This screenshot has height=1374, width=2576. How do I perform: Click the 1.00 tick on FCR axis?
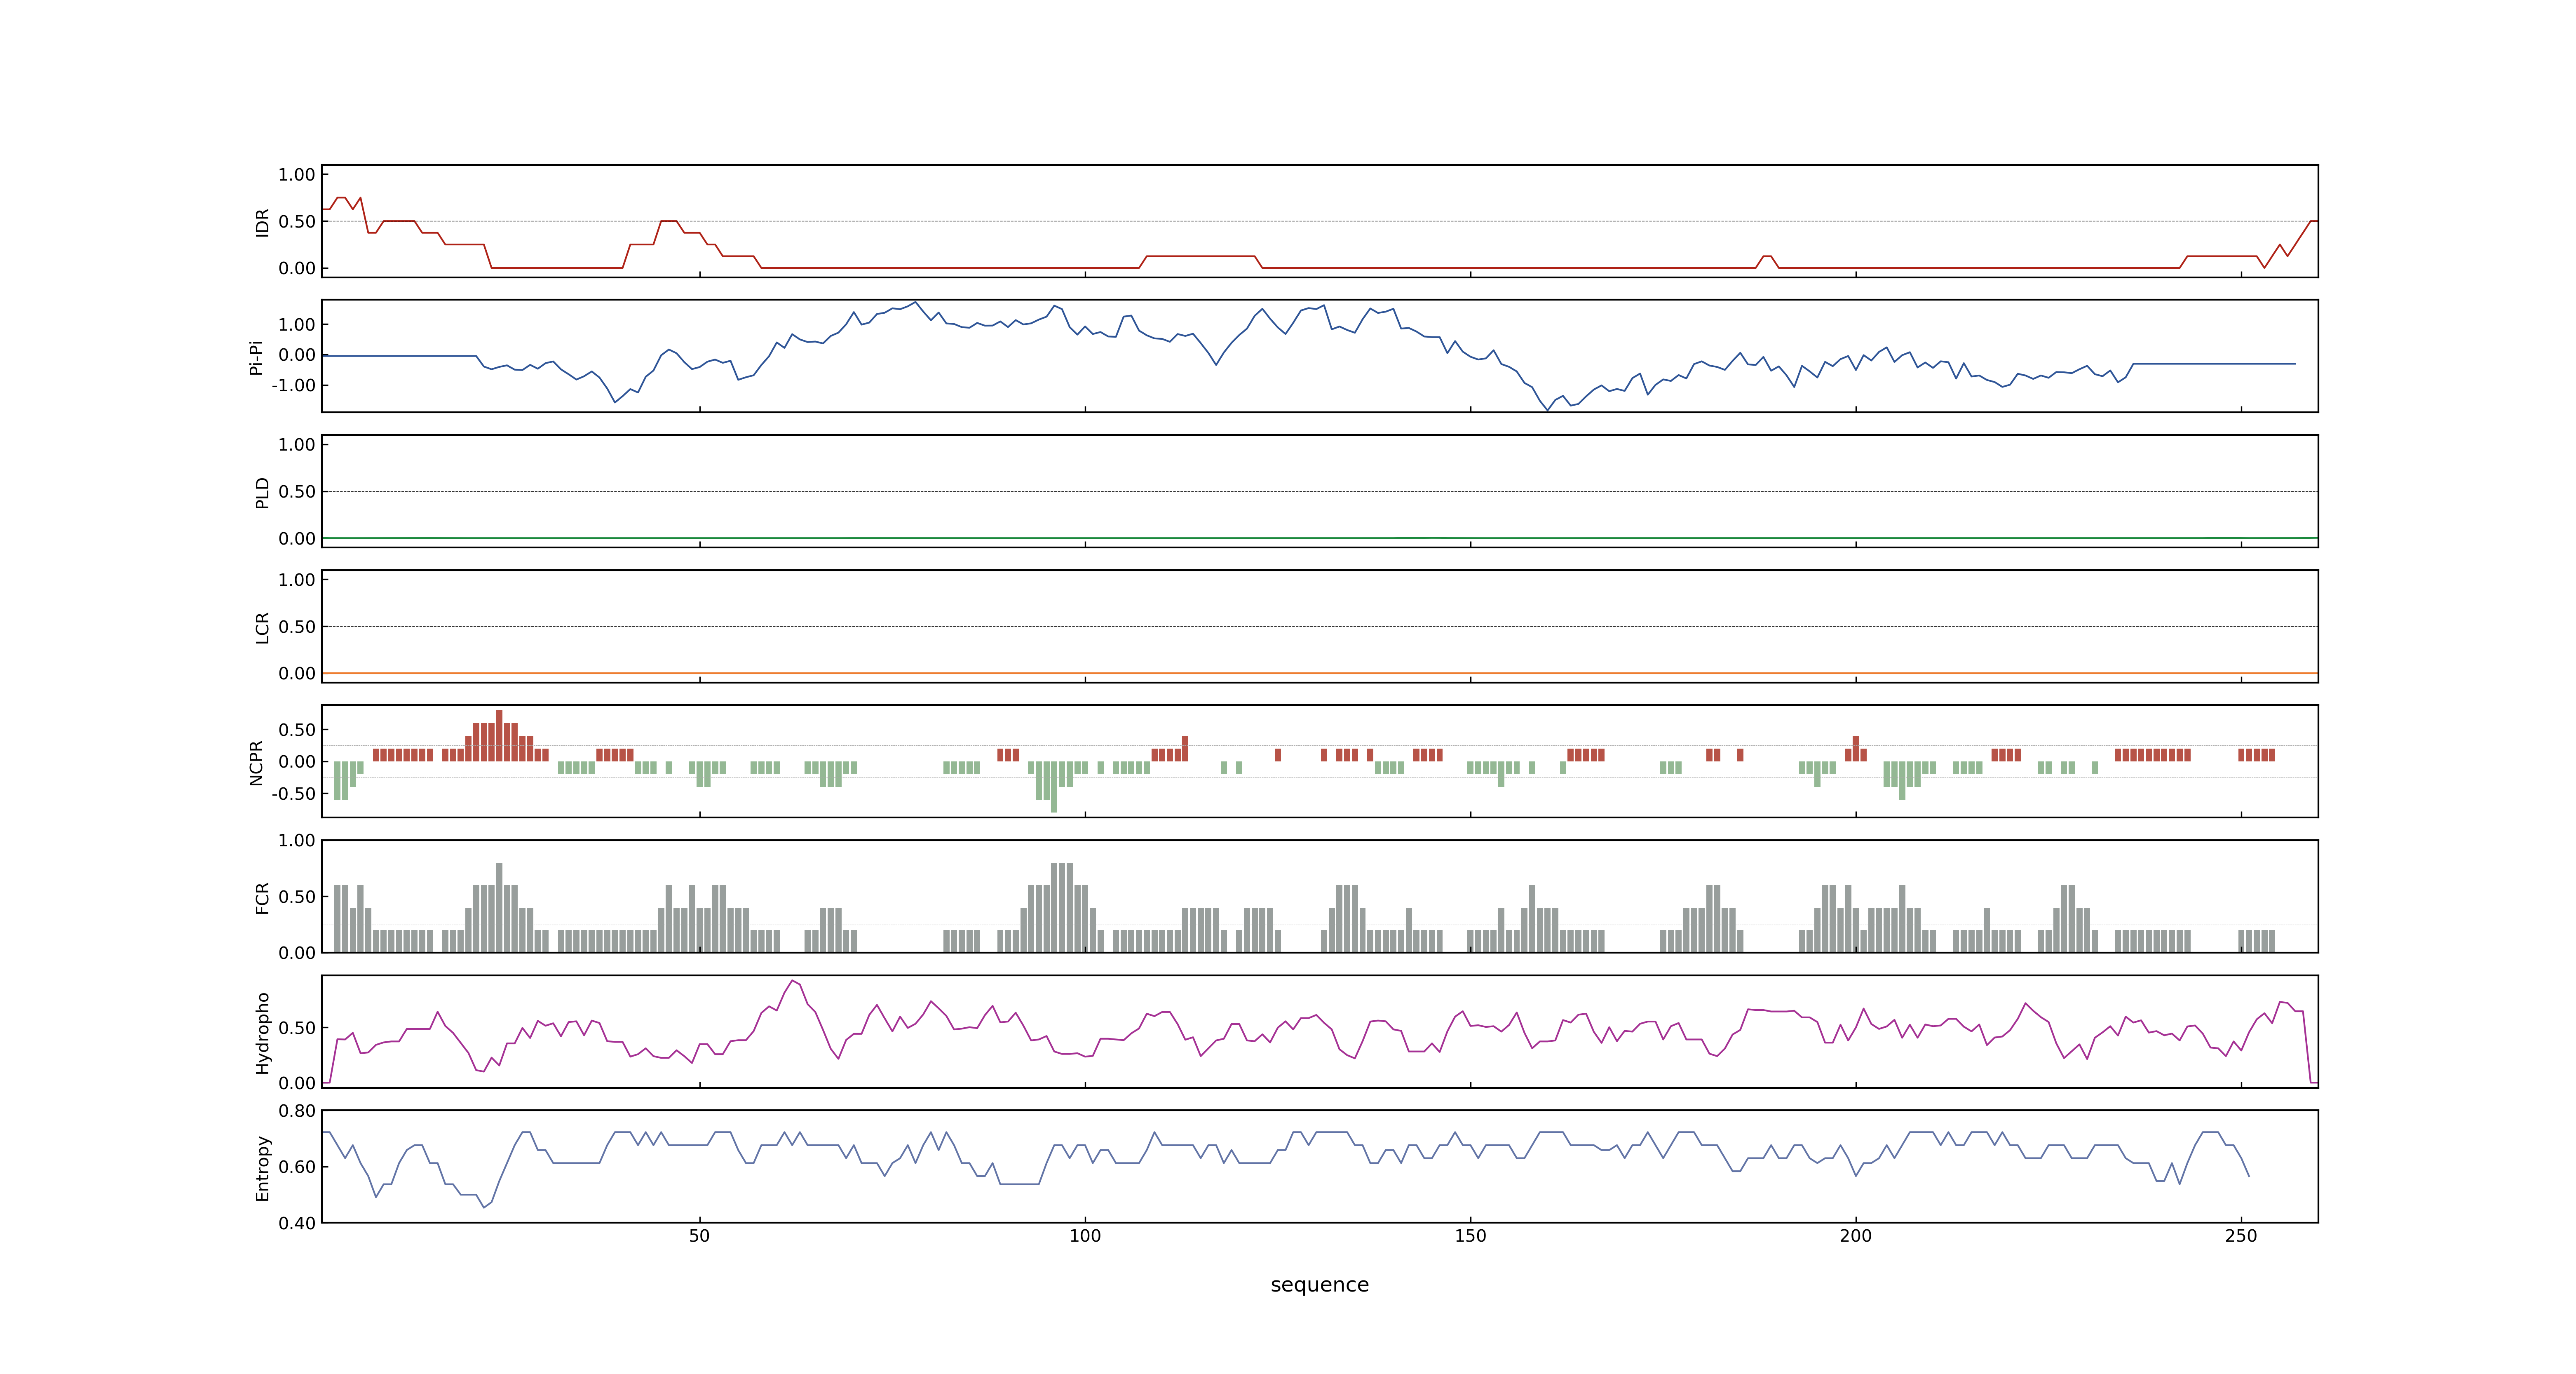click(297, 841)
